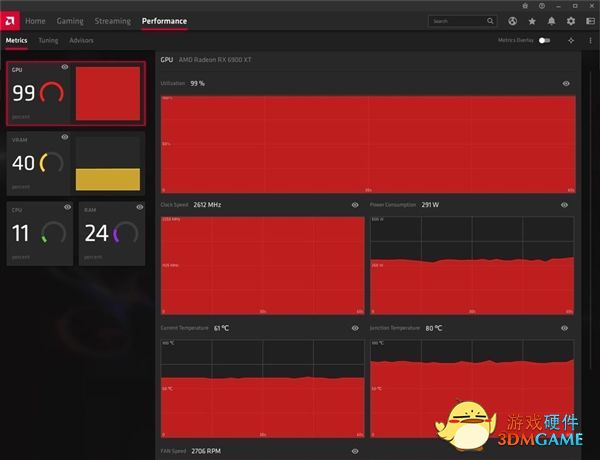
Task: Click the favorites star icon
Action: 533,21
